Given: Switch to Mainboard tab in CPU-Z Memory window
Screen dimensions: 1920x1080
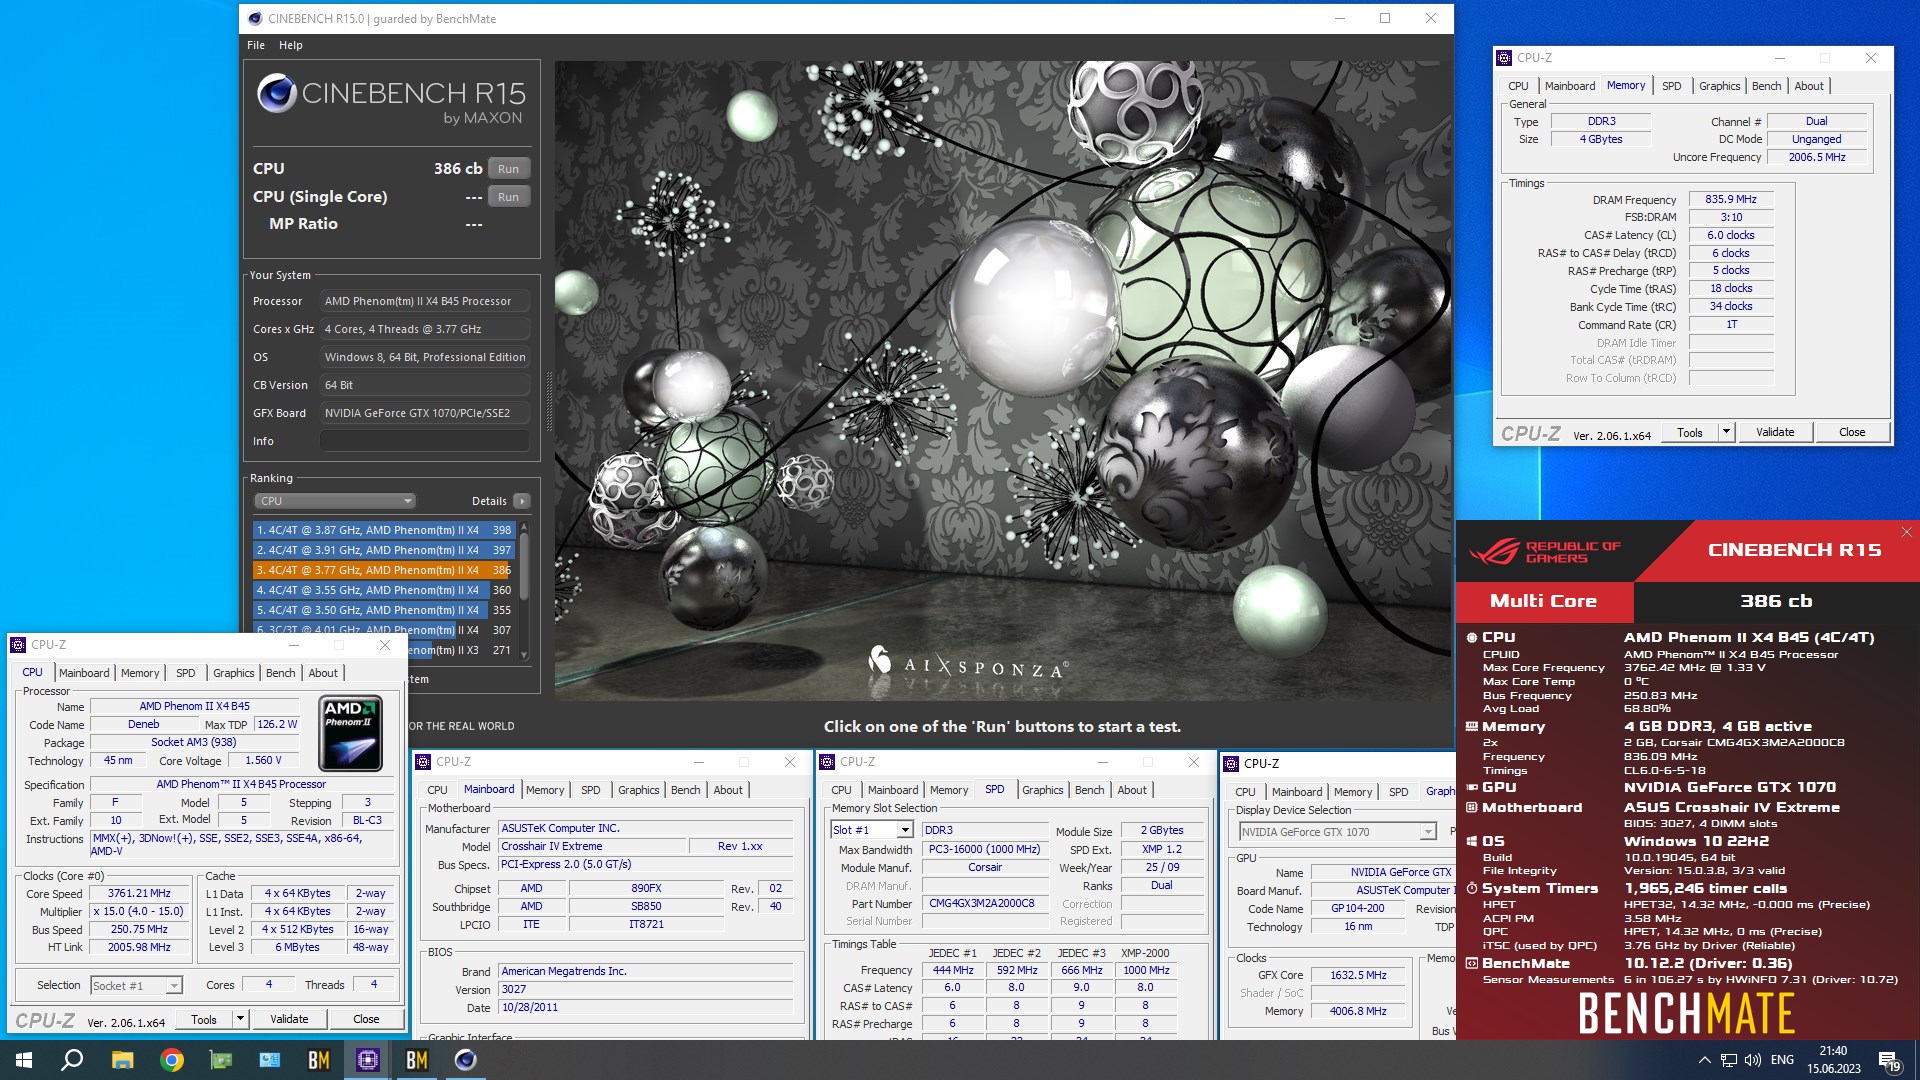Looking at the screenshot, I should pyautogui.click(x=1570, y=86).
